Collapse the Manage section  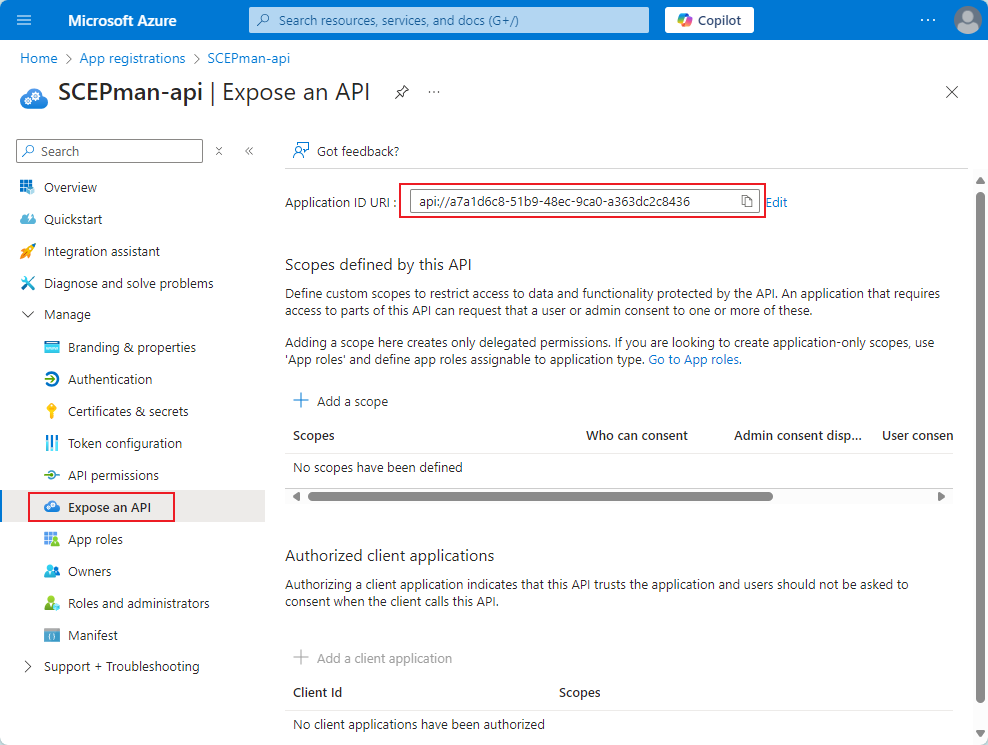[x=27, y=315]
